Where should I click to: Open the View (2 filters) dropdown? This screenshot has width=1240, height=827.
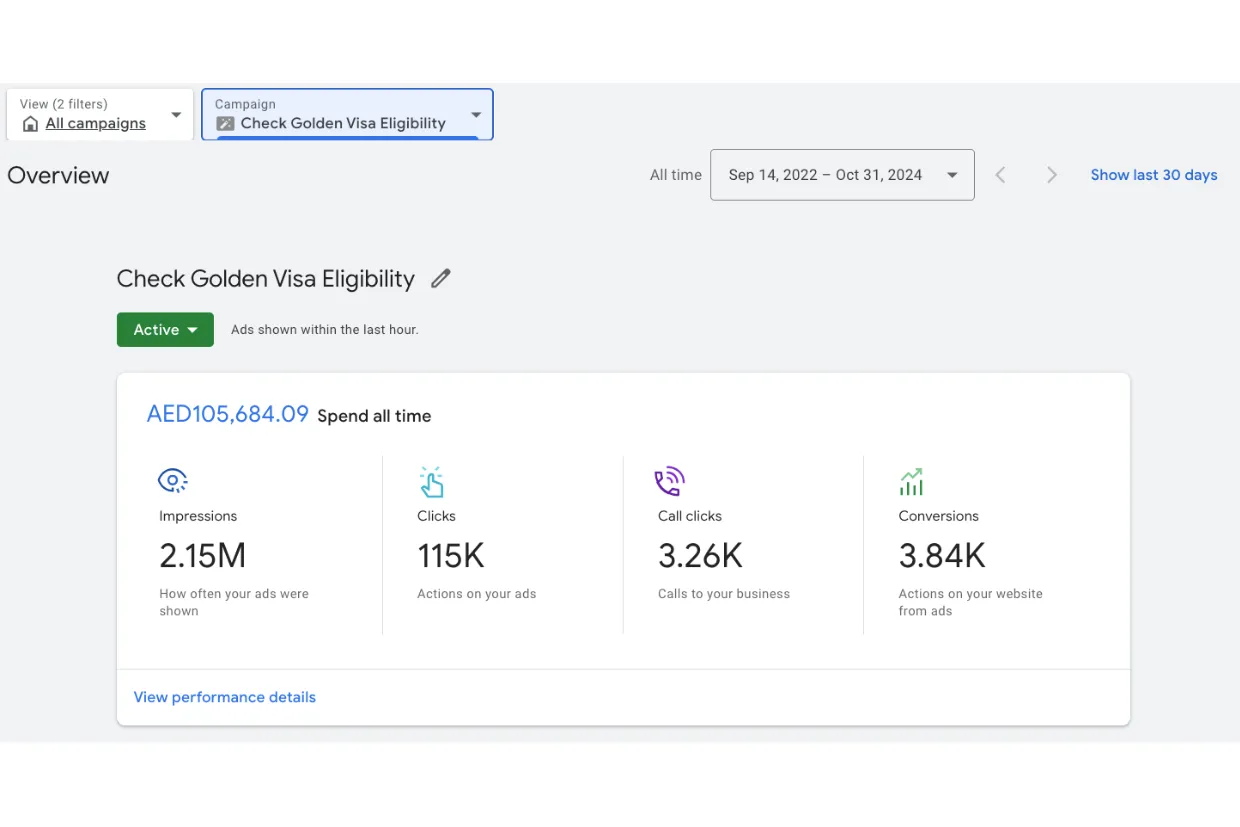coord(100,114)
